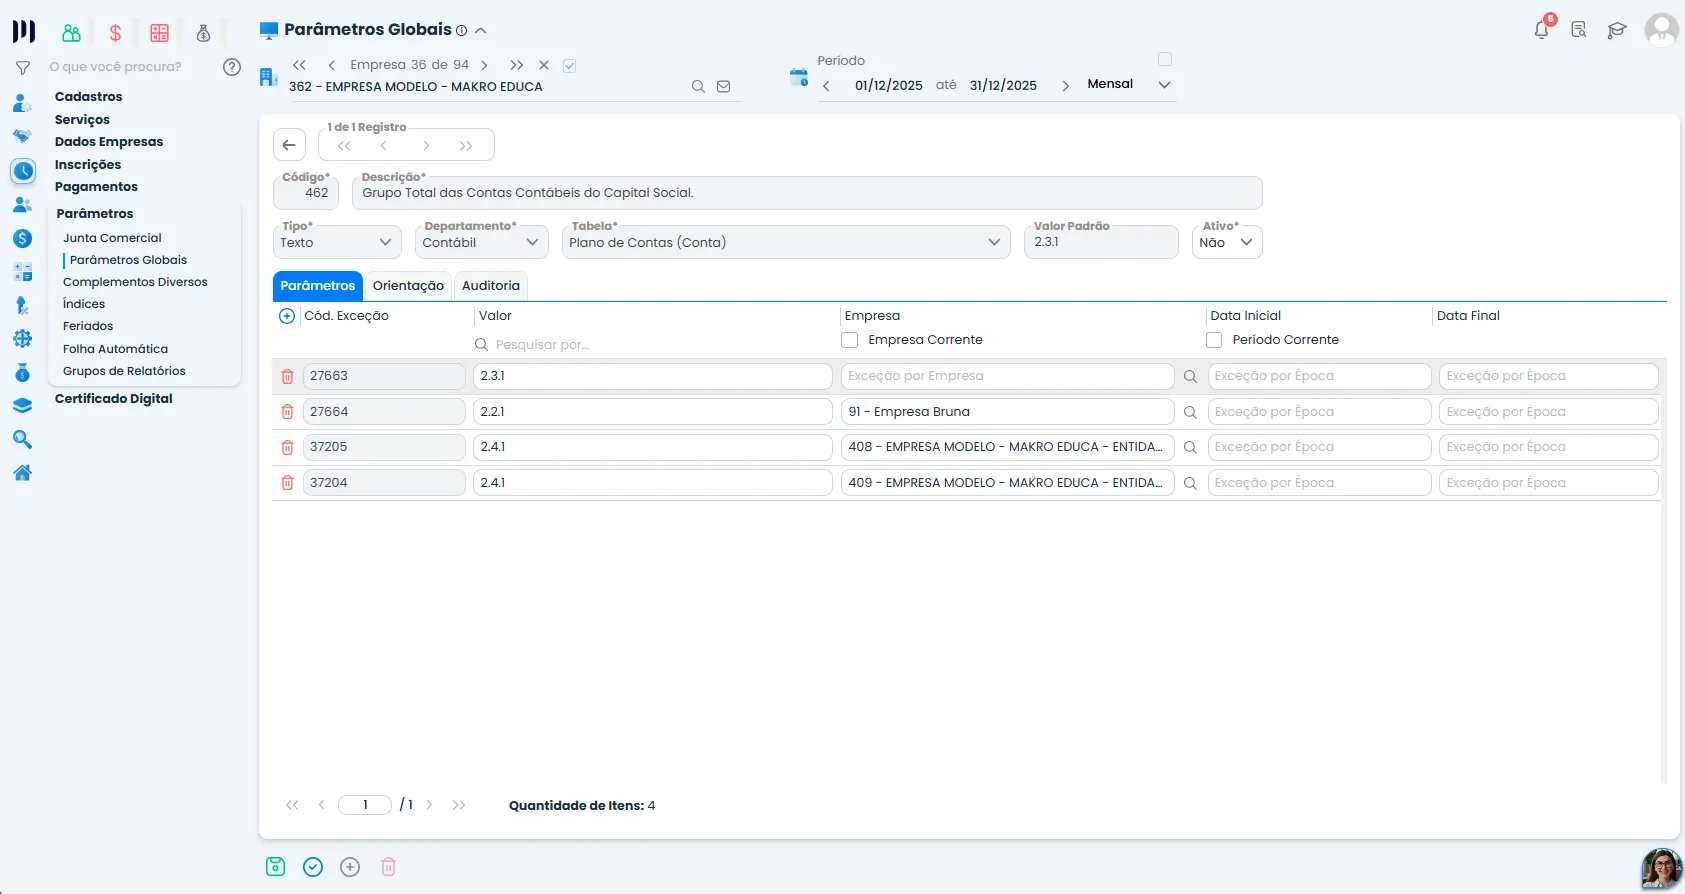Open the red dollar sign module

116,33
